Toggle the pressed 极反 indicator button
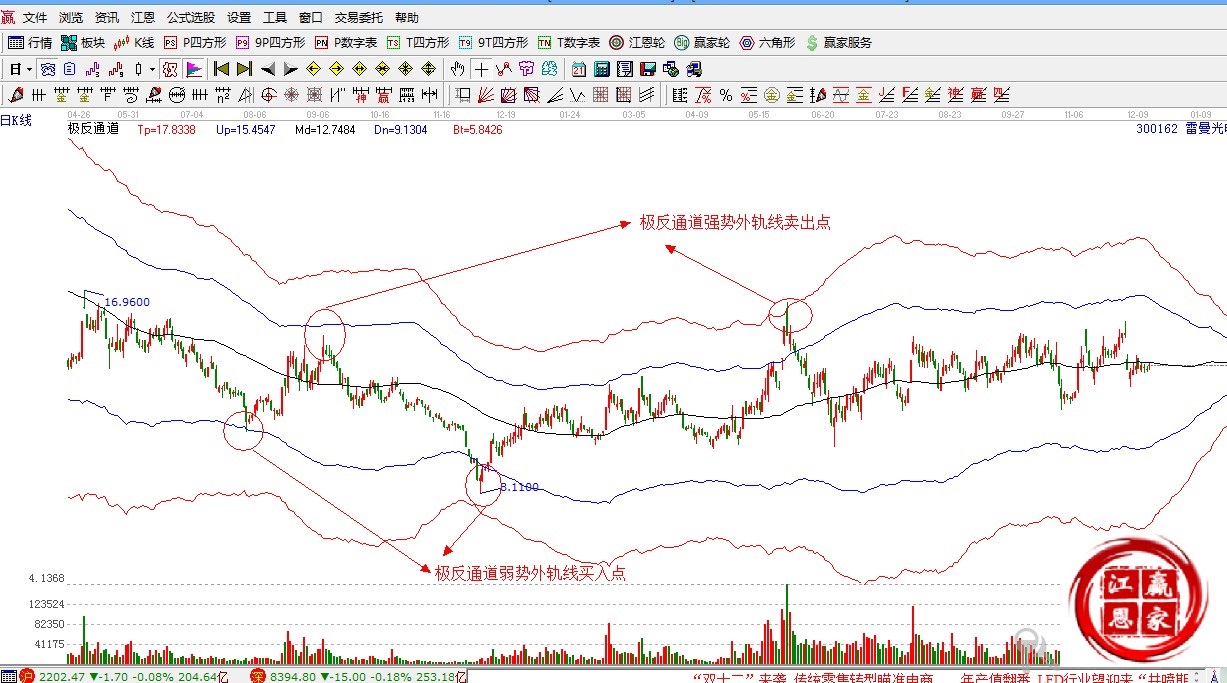Viewport: 1227px width, 683px height. pyautogui.click(x=170, y=69)
